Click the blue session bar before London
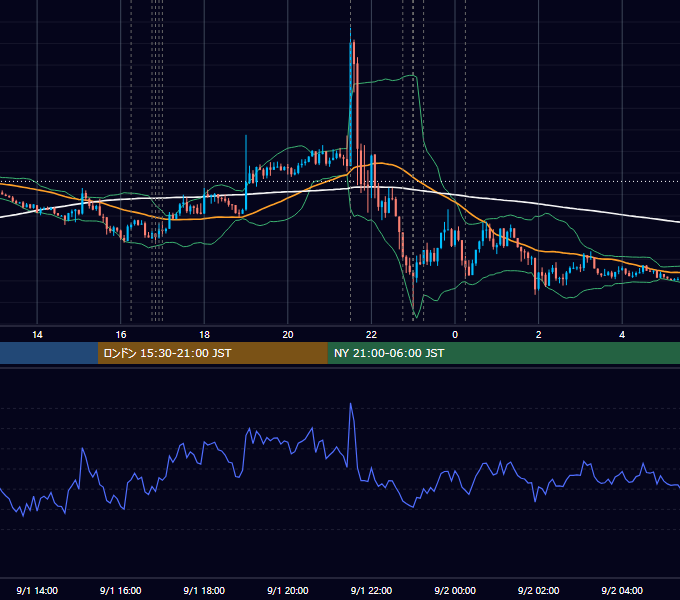This screenshot has width=680, height=600. [49, 353]
